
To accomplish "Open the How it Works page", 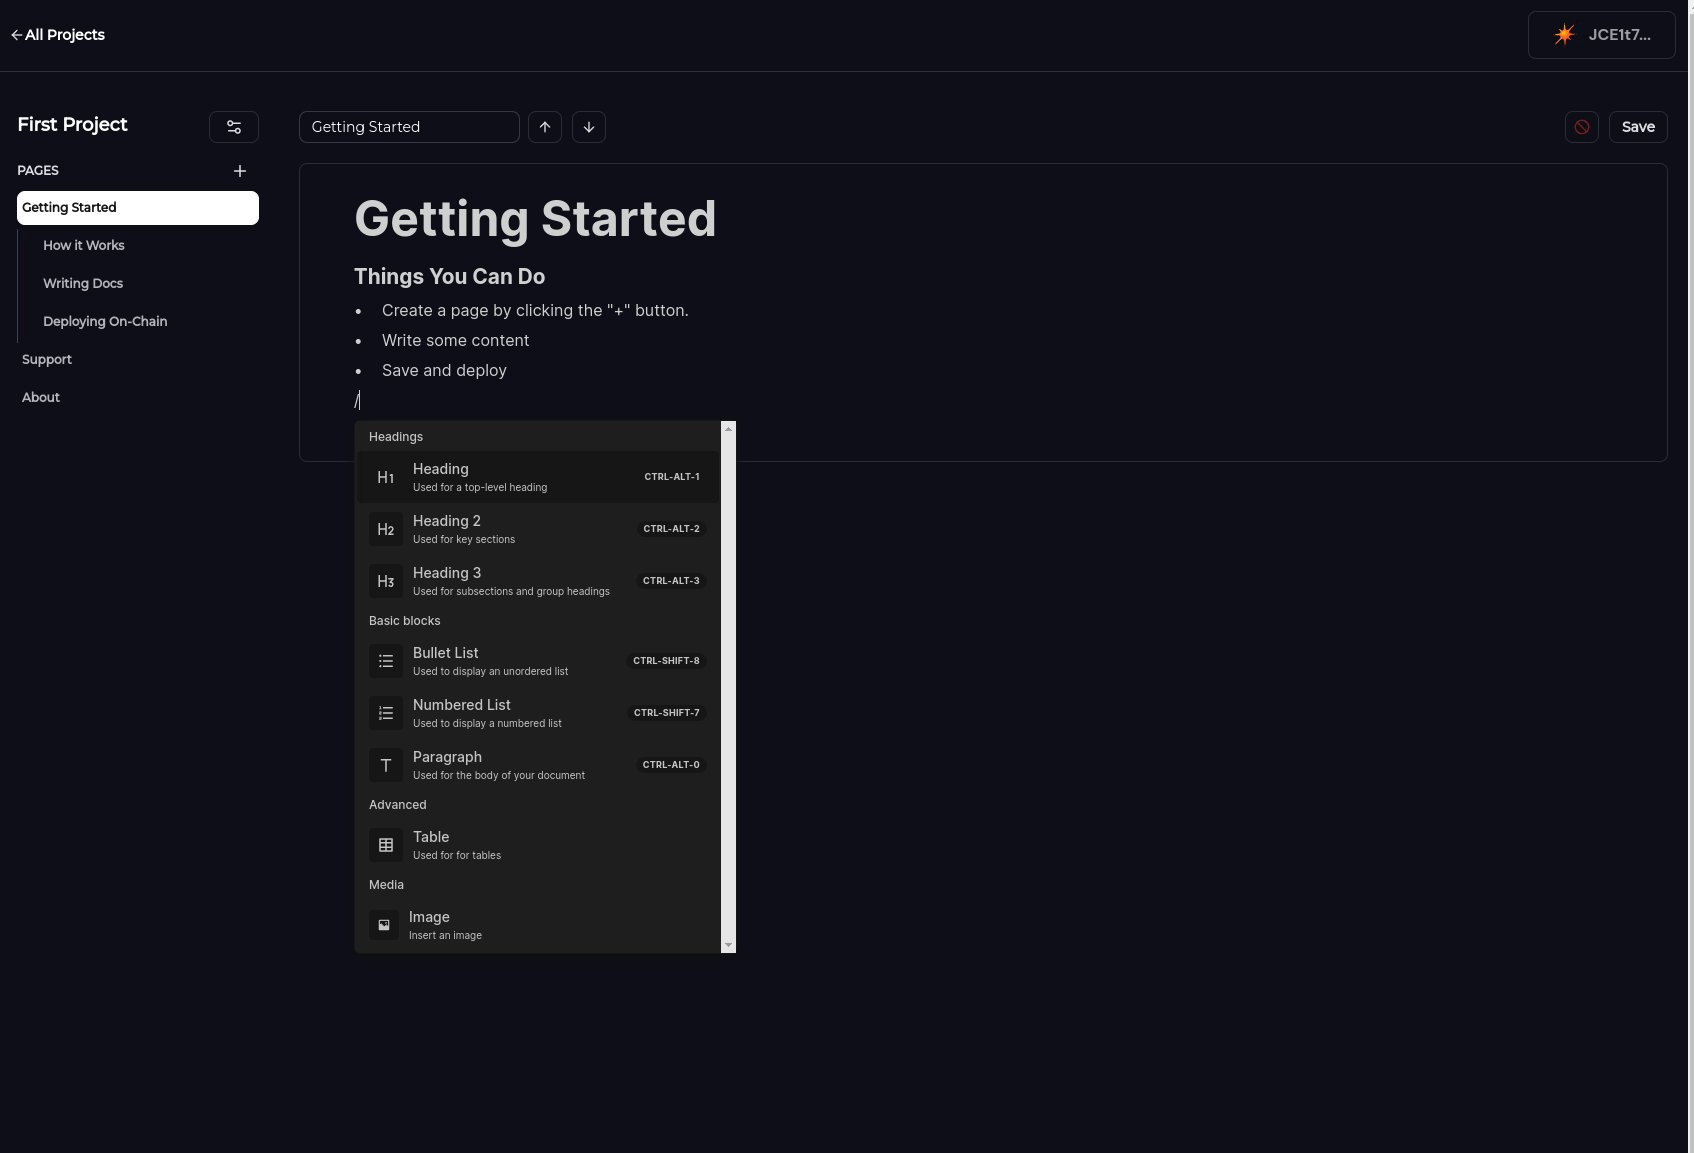I will (x=84, y=246).
